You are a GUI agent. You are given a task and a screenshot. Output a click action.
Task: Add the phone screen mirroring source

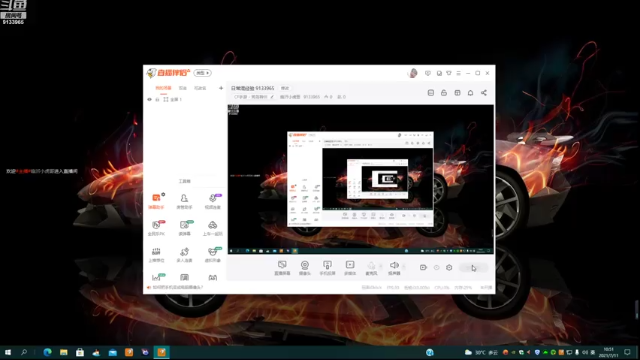point(327,268)
